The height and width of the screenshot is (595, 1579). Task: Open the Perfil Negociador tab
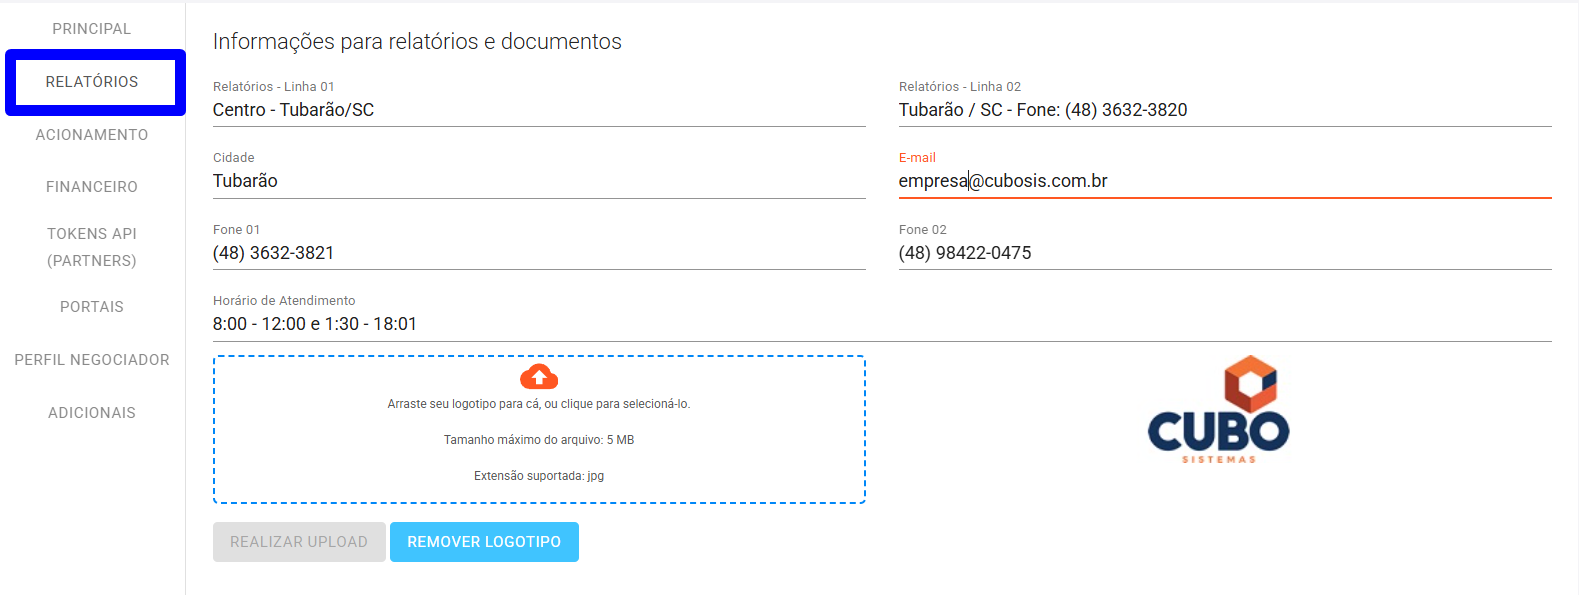tap(92, 360)
